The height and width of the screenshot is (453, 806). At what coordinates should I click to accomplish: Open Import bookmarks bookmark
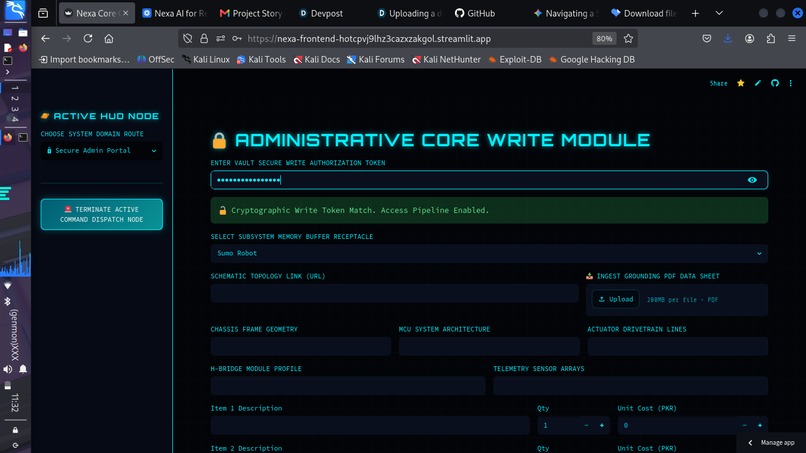coord(84,60)
